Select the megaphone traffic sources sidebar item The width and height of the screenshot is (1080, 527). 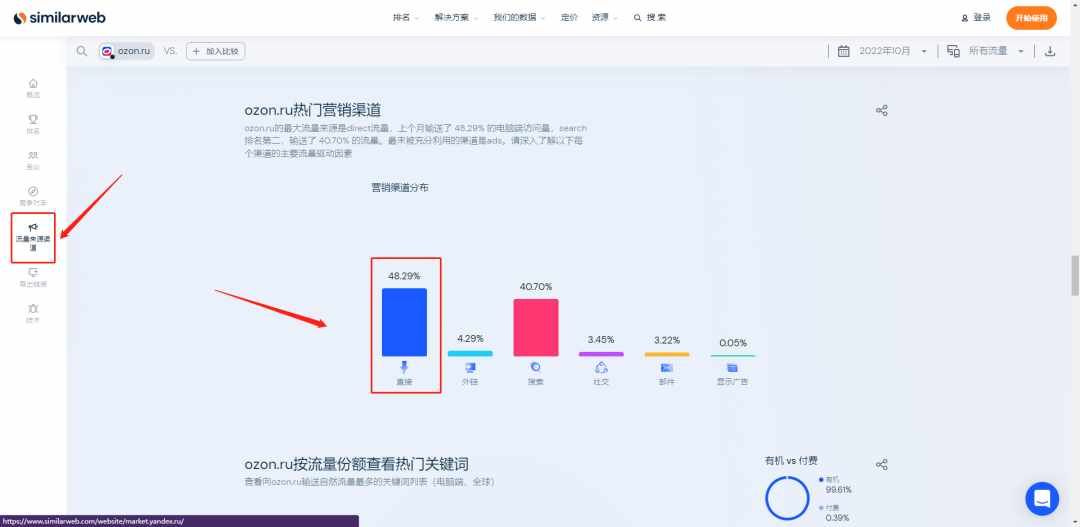click(33, 238)
